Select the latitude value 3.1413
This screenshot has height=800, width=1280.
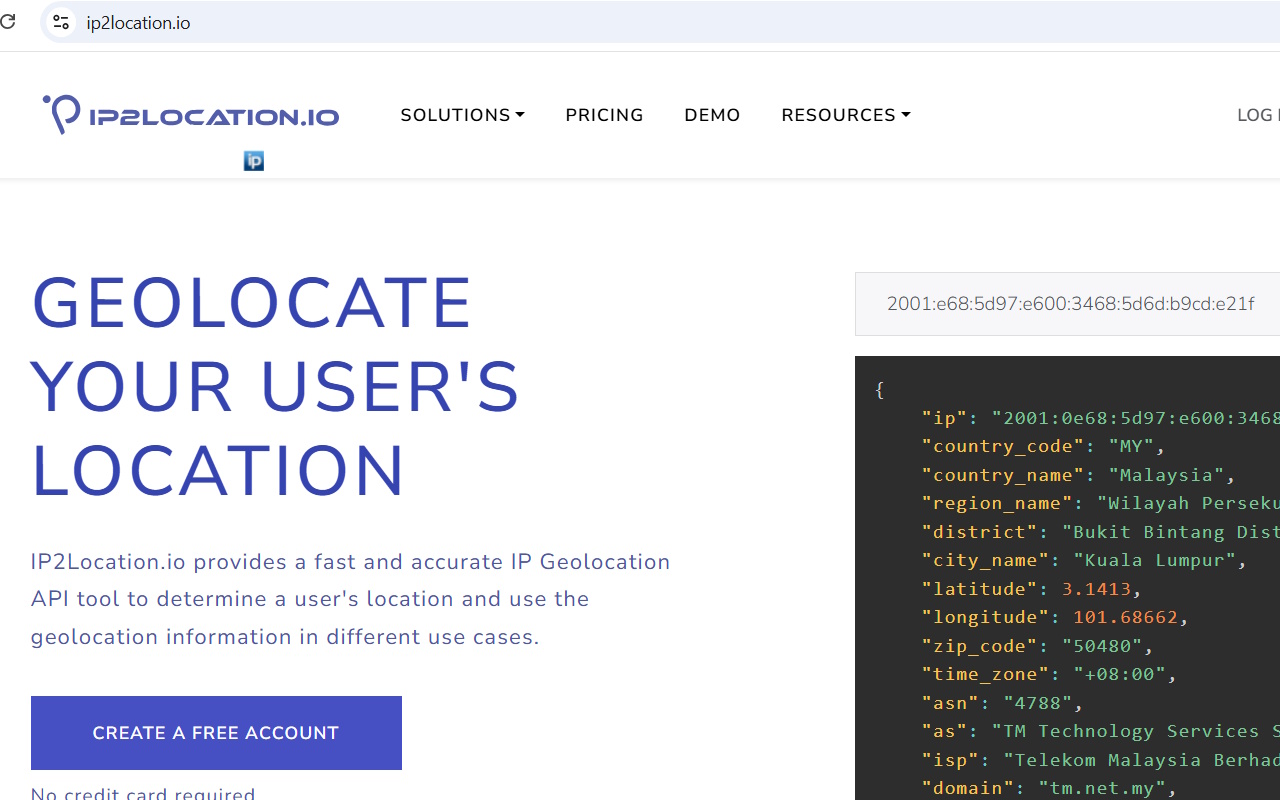pyautogui.click(x=1098, y=589)
